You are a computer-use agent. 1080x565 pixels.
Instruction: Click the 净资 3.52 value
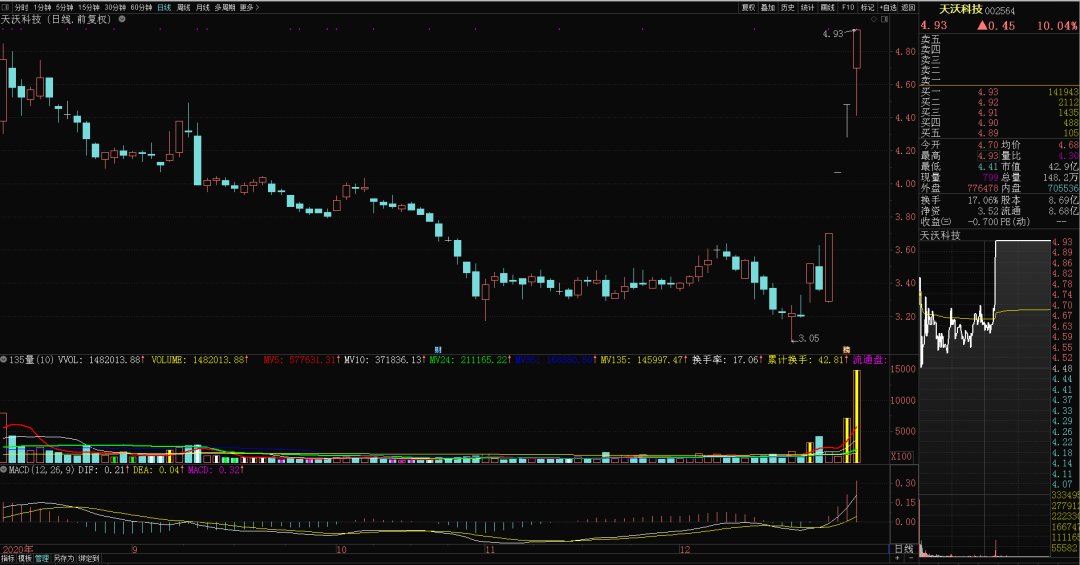tap(988, 211)
